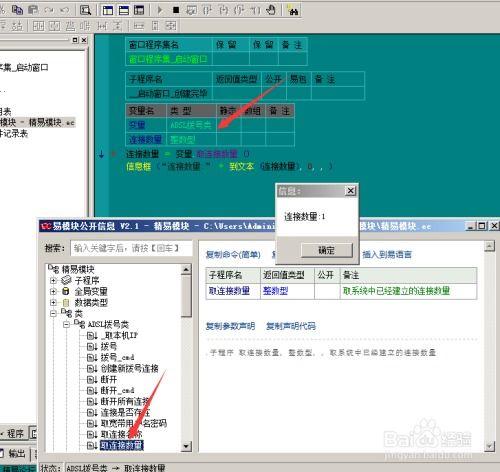The width and height of the screenshot is (500, 472).
Task: Select root node 精易模块 in tree
Action: (x=78, y=269)
